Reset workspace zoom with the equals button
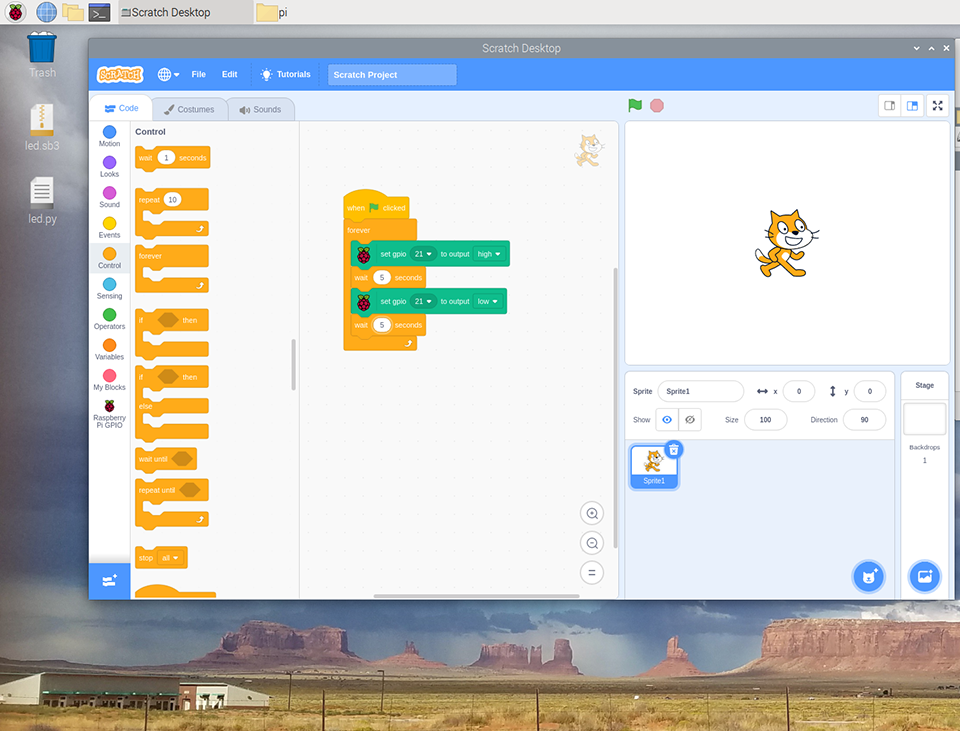960x731 pixels. pyautogui.click(x=592, y=573)
